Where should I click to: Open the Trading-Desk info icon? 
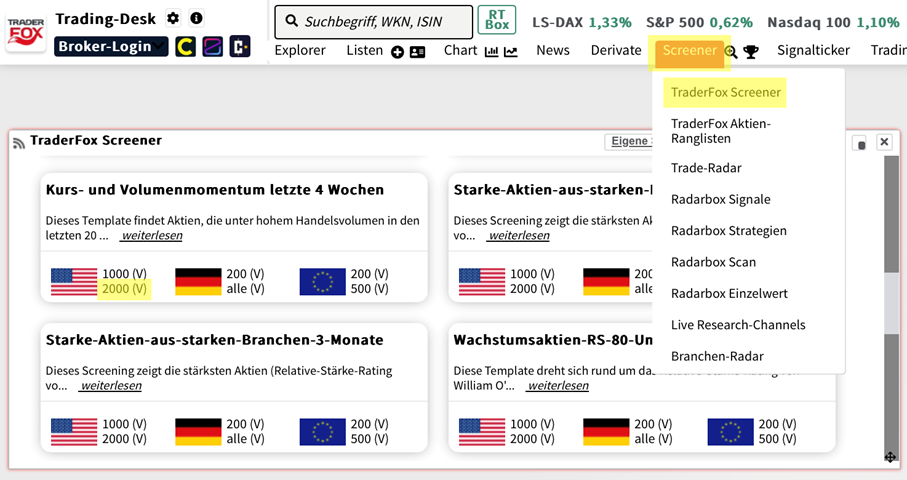tap(197, 19)
